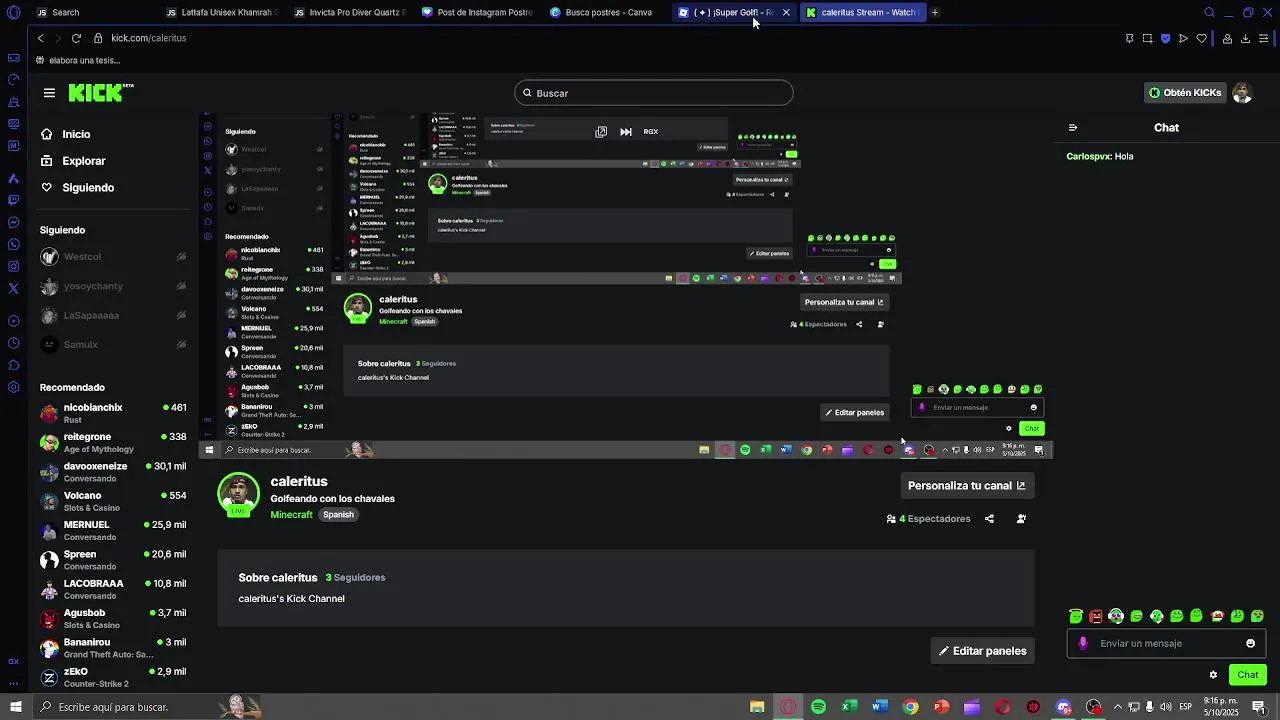Click caleritus channel avatar
1280x720 pixels.
238,494
